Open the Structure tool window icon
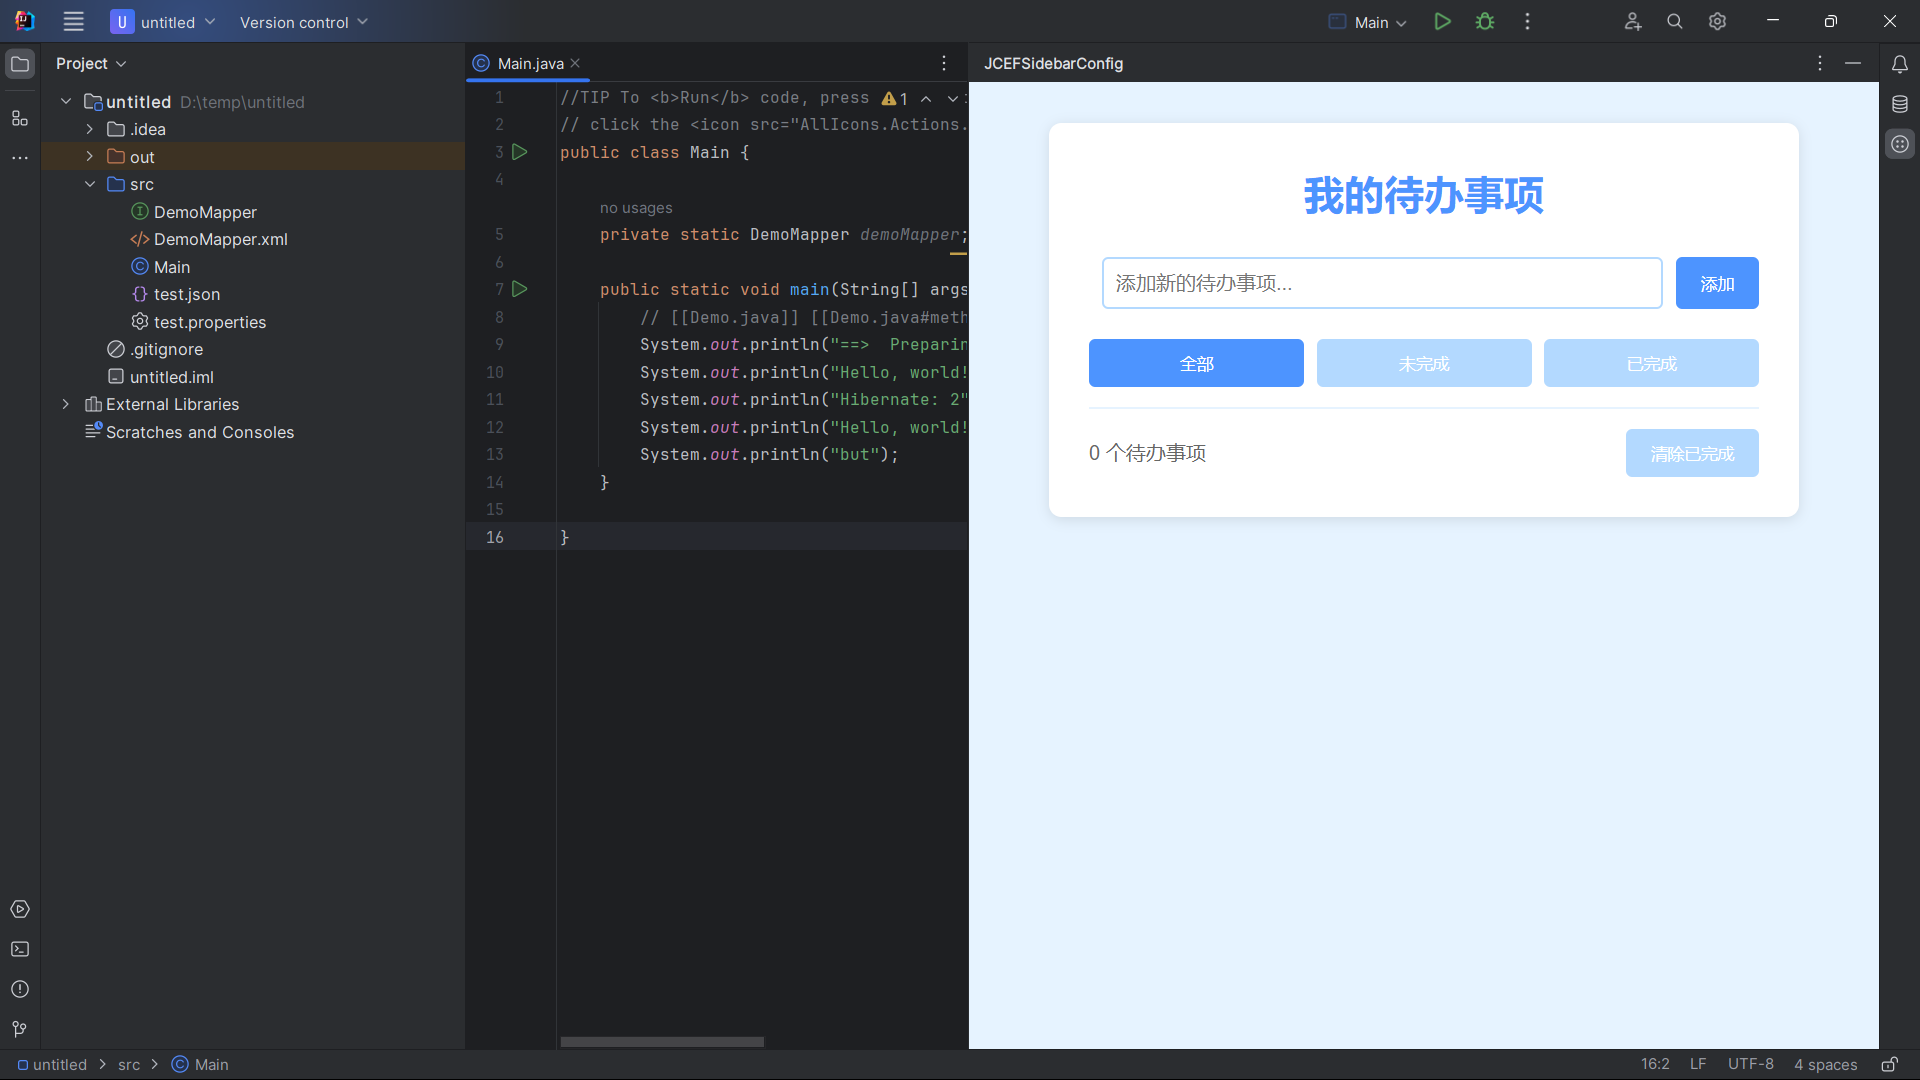 (x=20, y=118)
